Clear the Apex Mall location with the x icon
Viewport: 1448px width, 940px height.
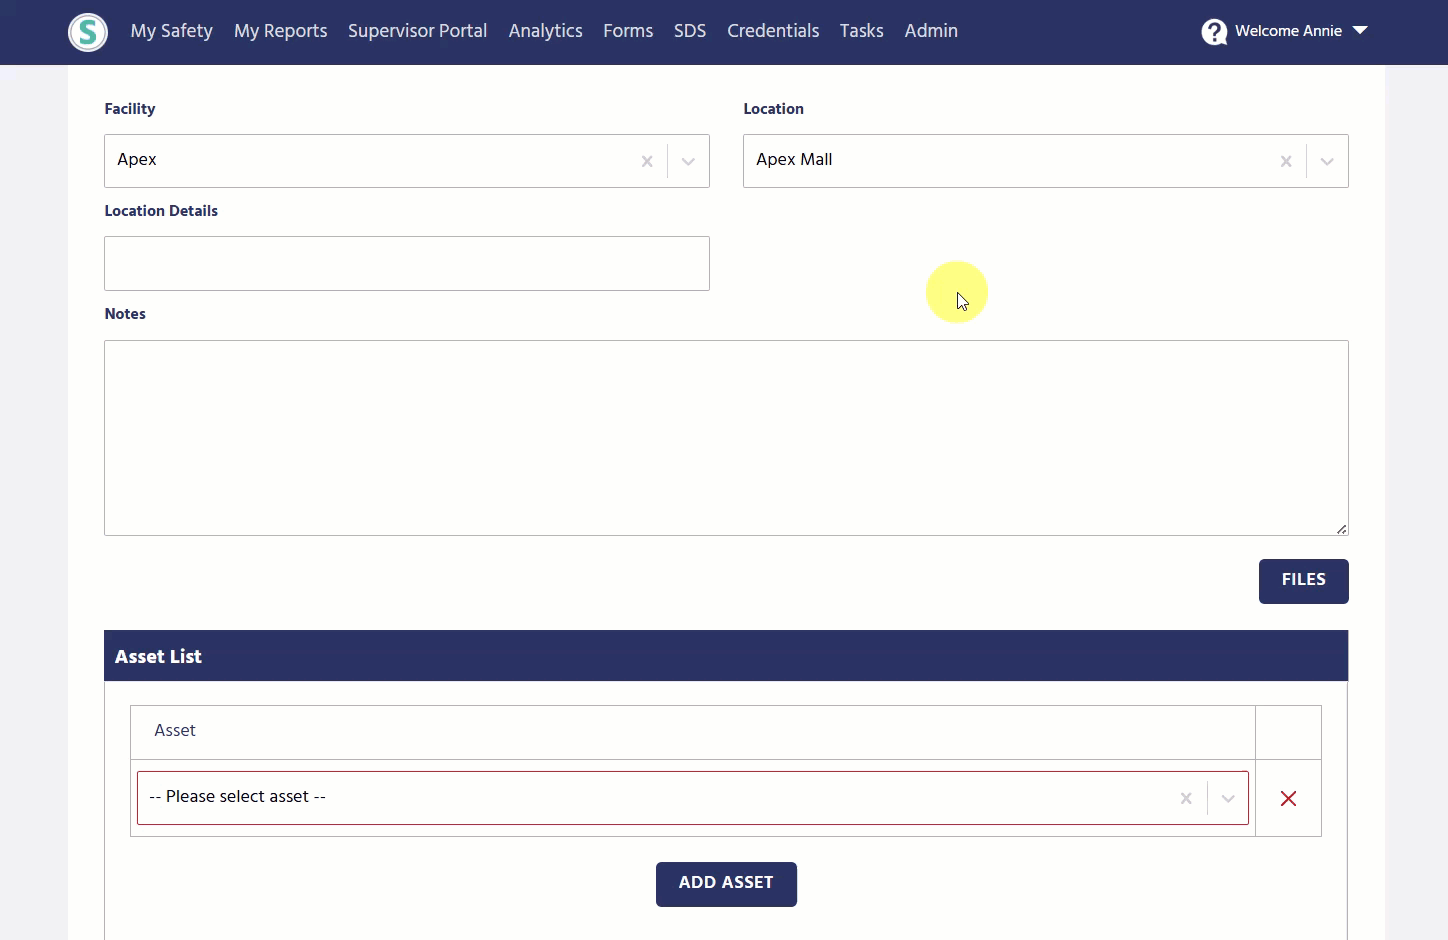pyautogui.click(x=1286, y=161)
